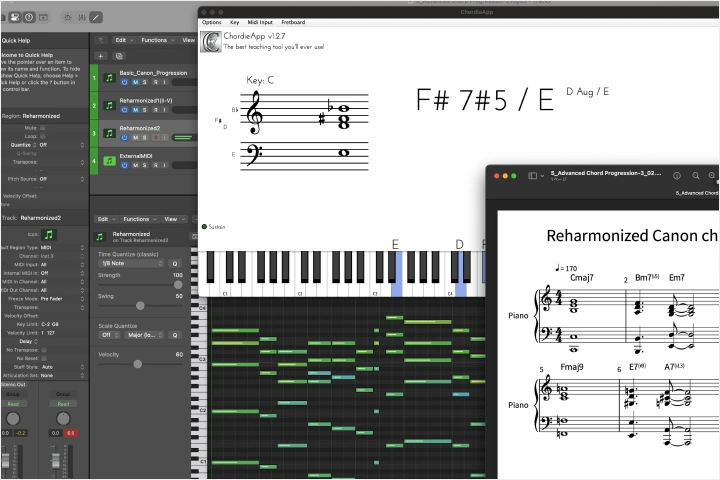Open Freeze Mode Pre Fader popup

click(62, 299)
